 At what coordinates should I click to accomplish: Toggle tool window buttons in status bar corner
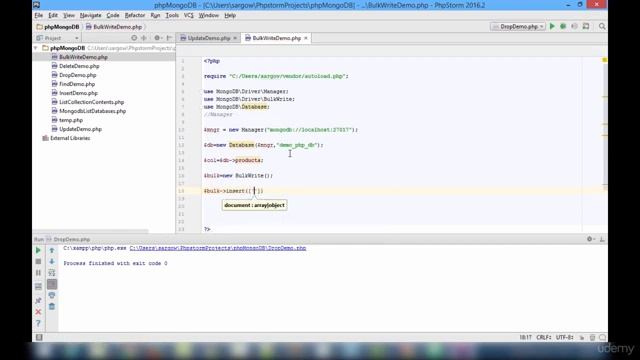pyautogui.click(x=39, y=337)
